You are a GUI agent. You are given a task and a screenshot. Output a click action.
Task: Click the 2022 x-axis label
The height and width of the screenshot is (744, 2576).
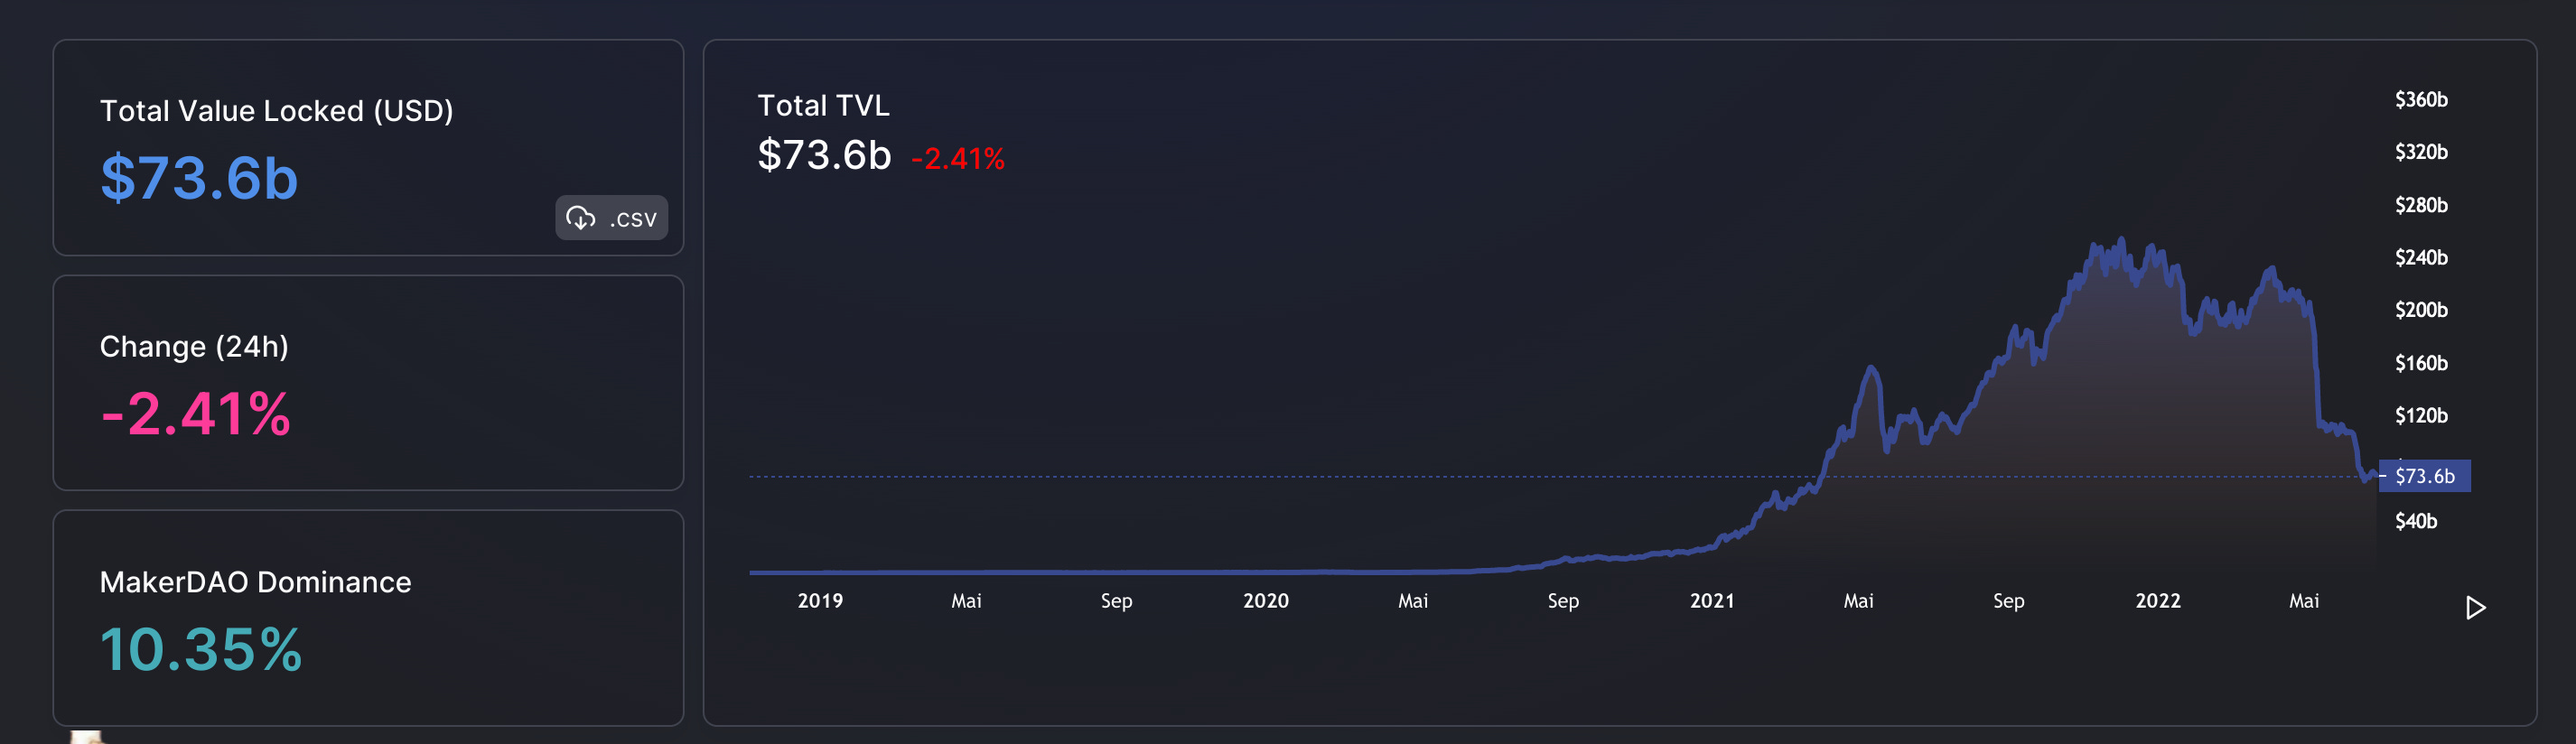coord(2158,601)
